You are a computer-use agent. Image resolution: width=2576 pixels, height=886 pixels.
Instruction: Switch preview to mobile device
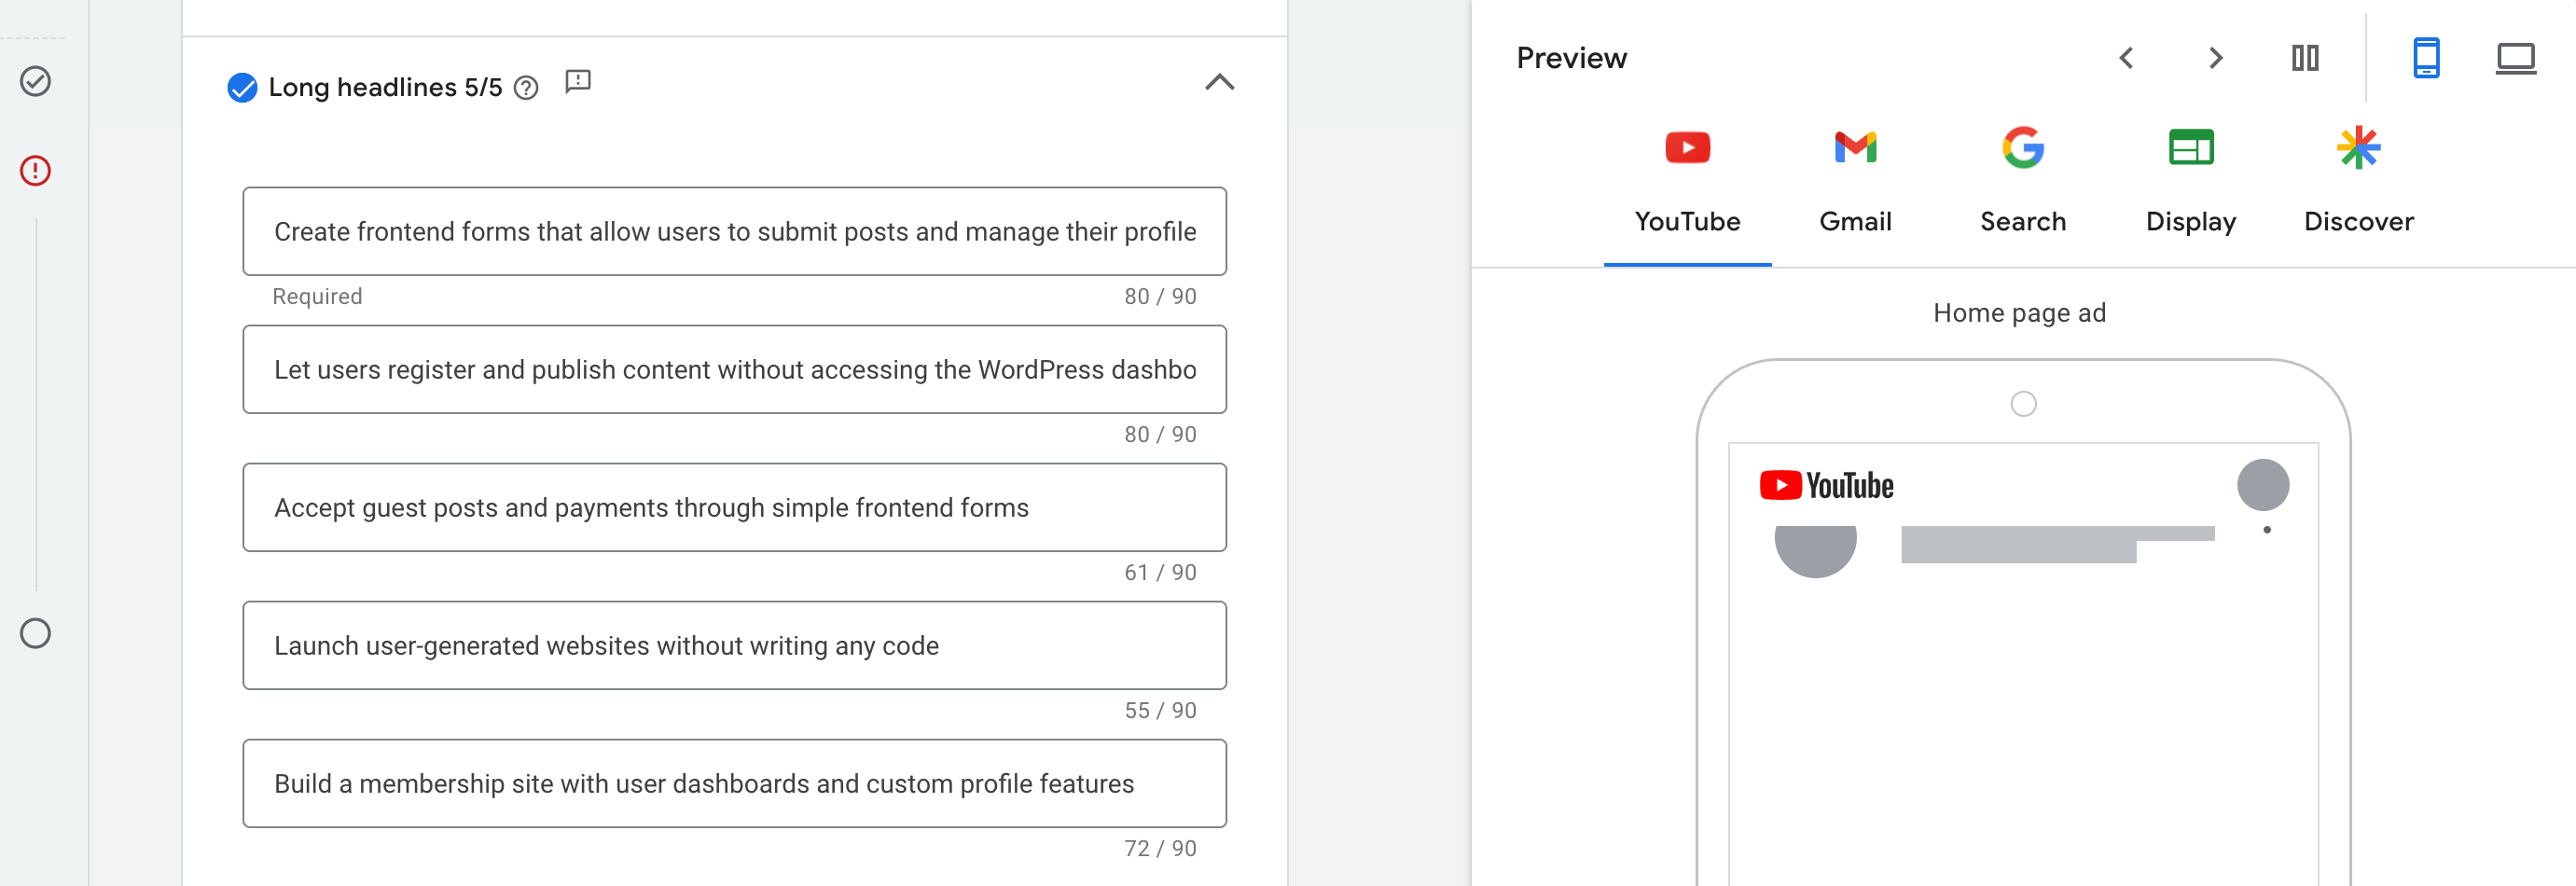coord(2426,58)
